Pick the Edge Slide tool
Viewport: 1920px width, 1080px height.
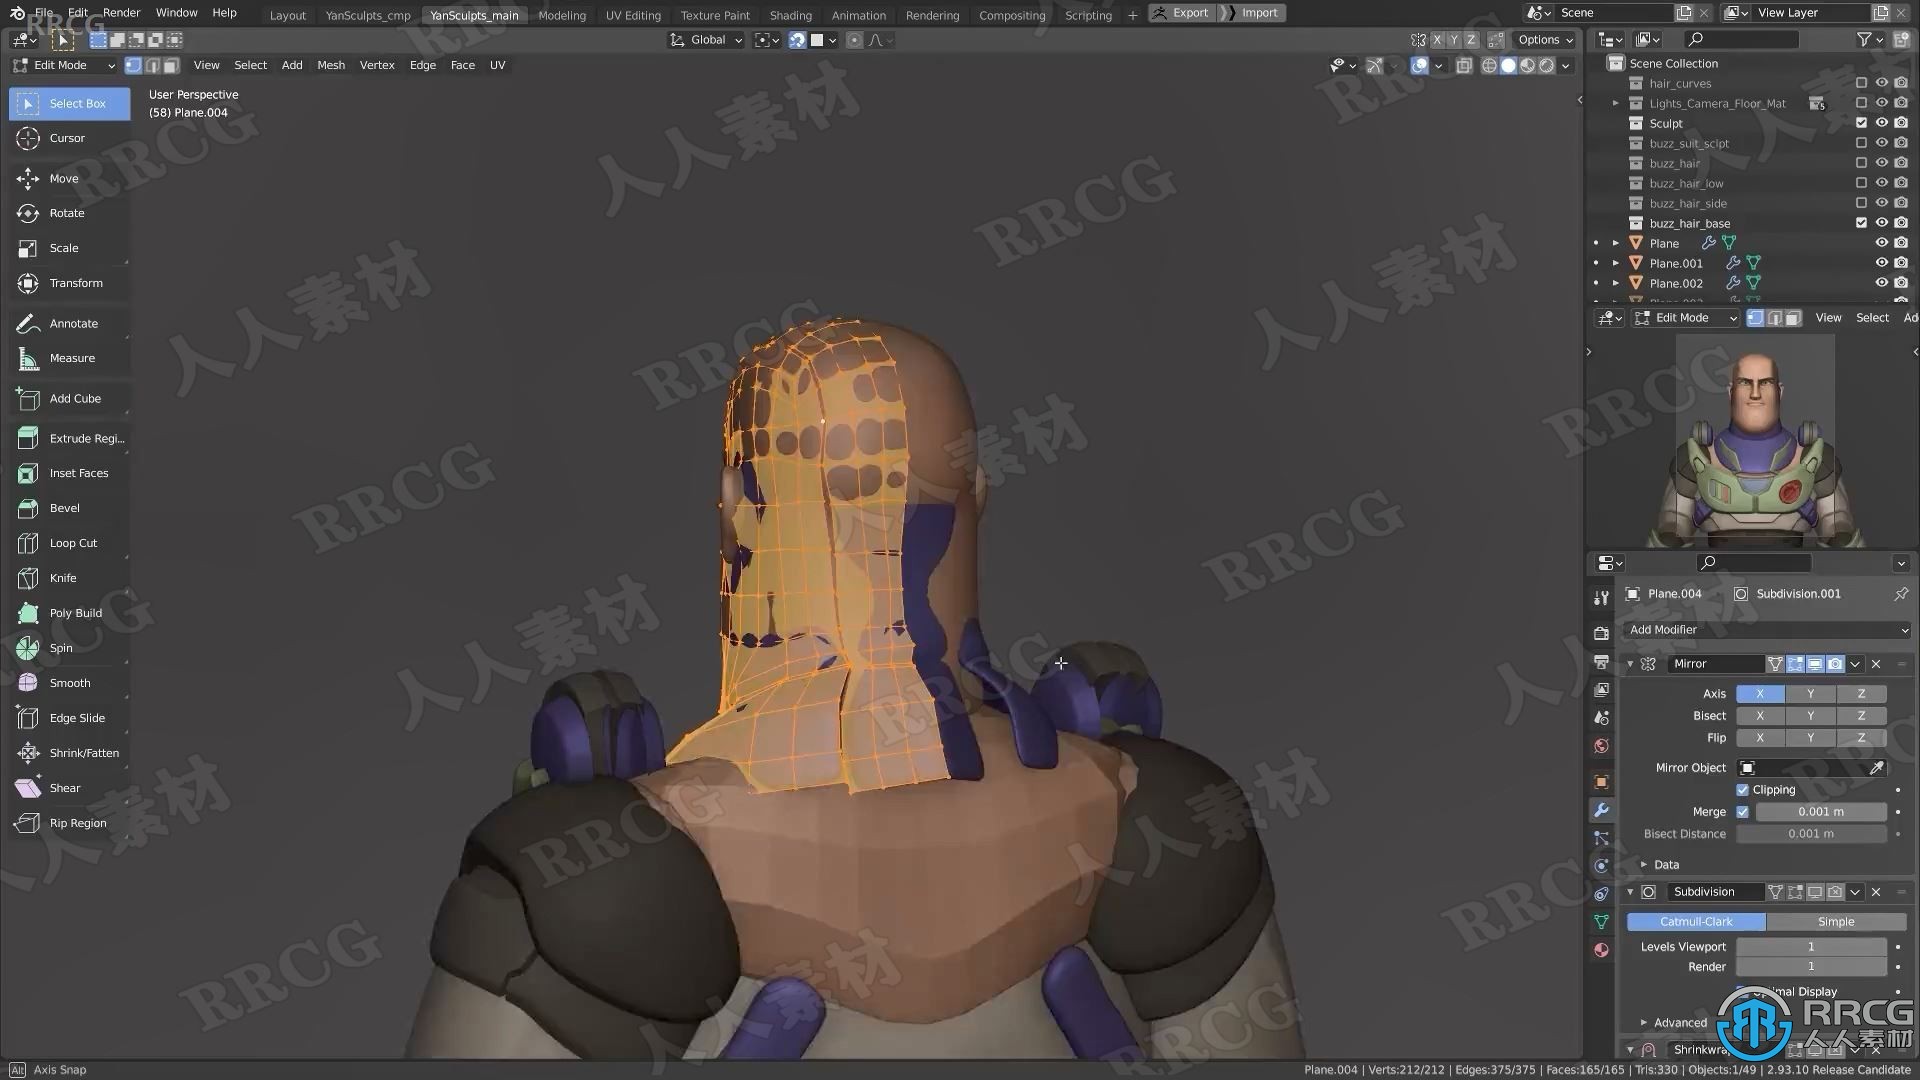tap(69, 718)
